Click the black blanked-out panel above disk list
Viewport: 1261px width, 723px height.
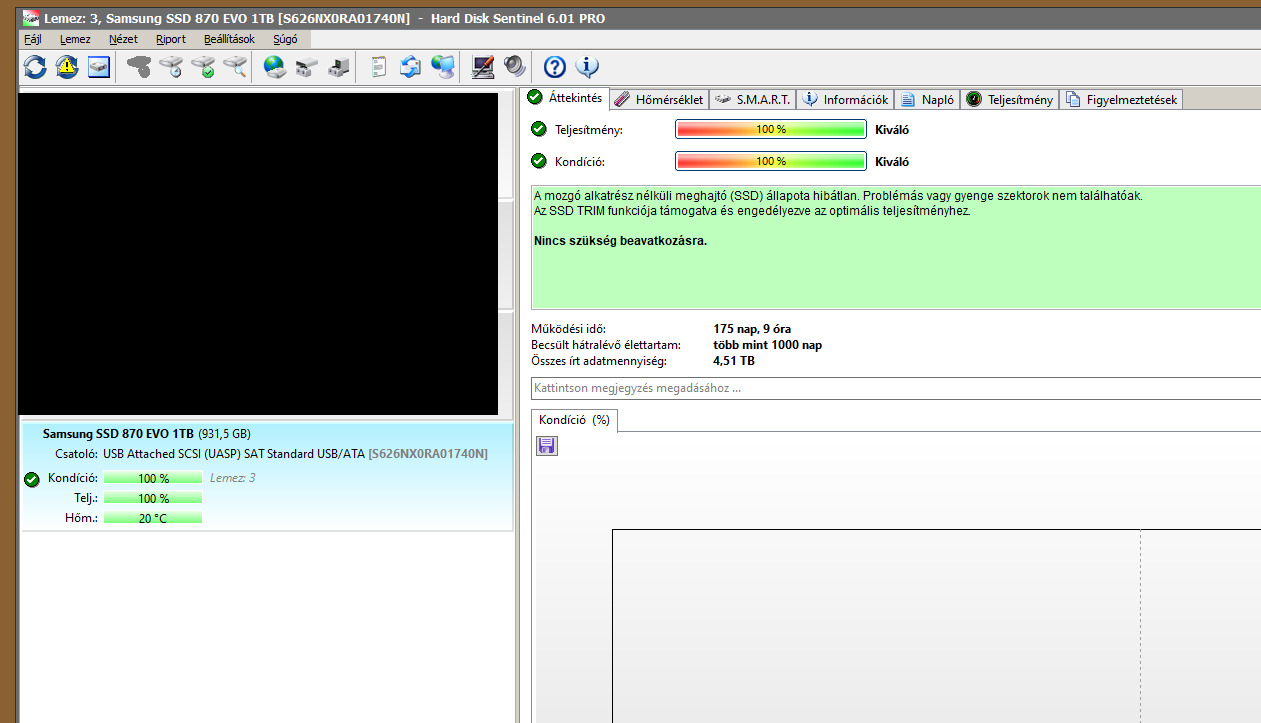click(258, 254)
